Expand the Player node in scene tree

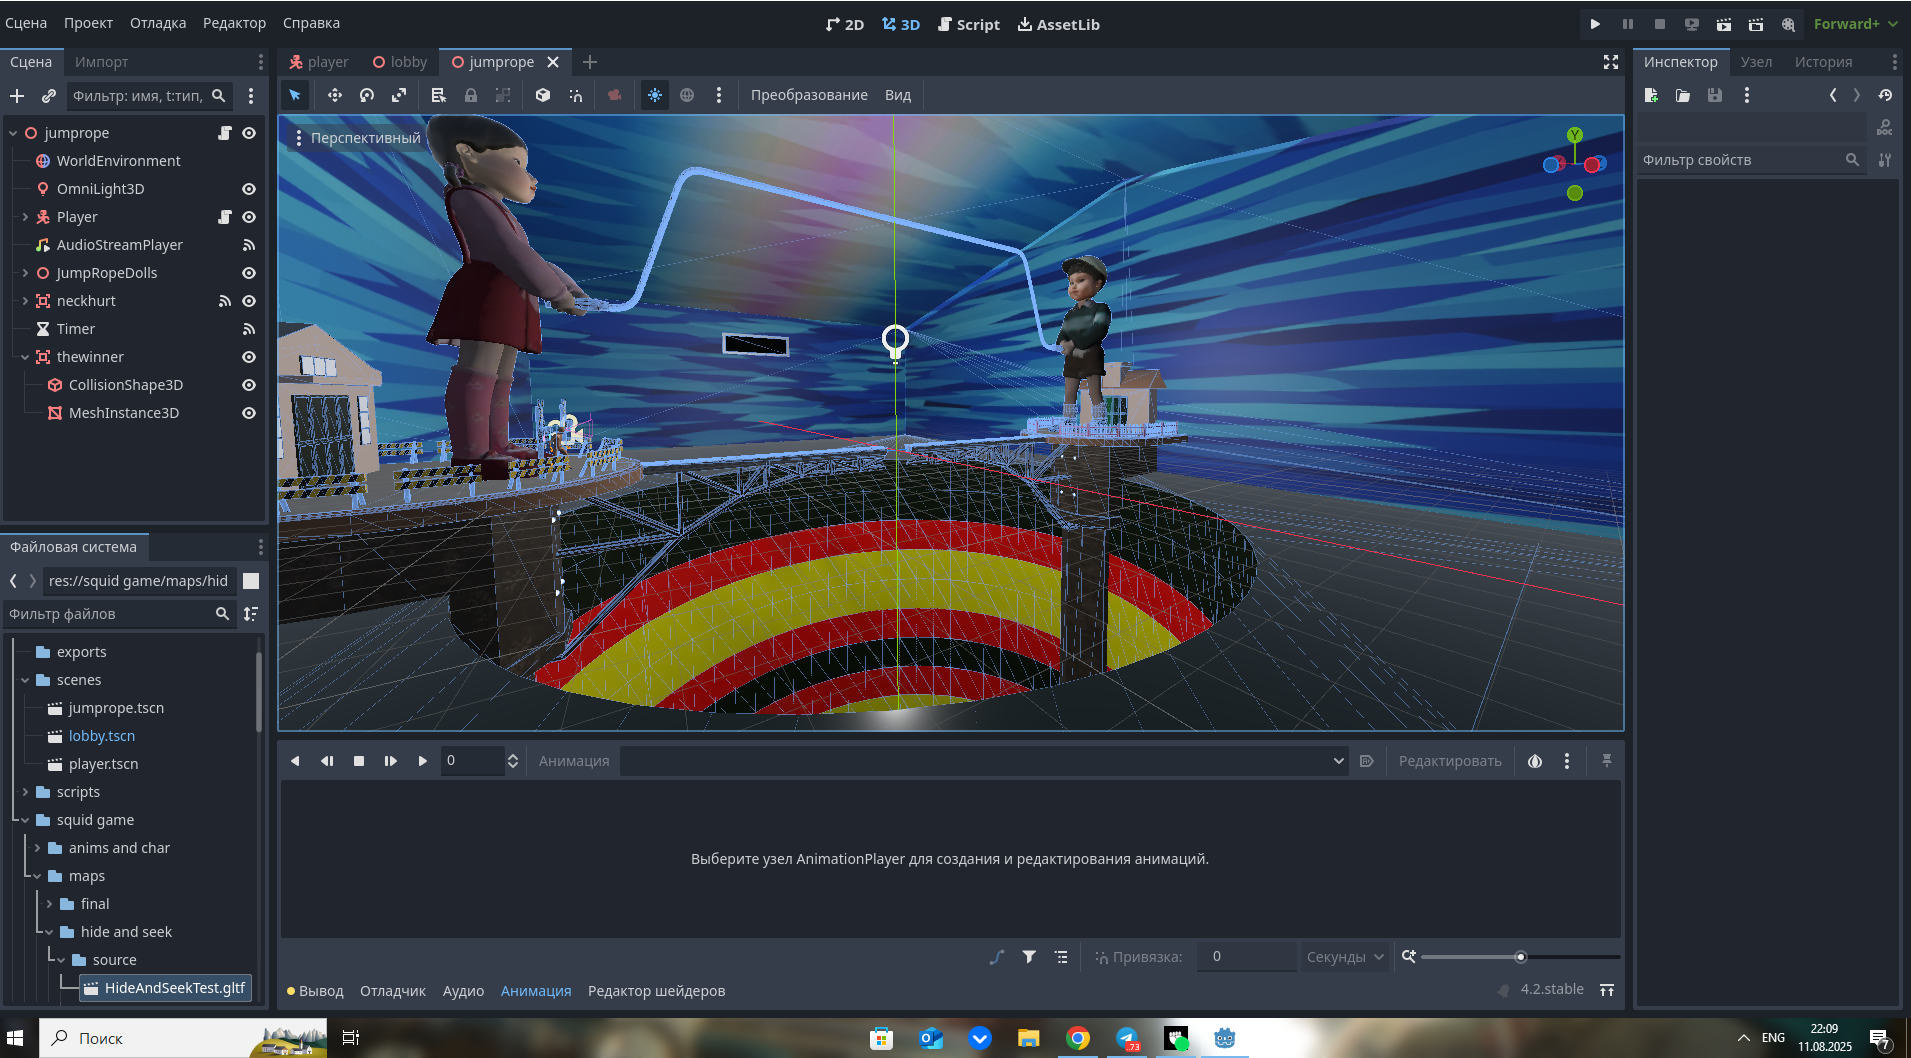[25, 217]
